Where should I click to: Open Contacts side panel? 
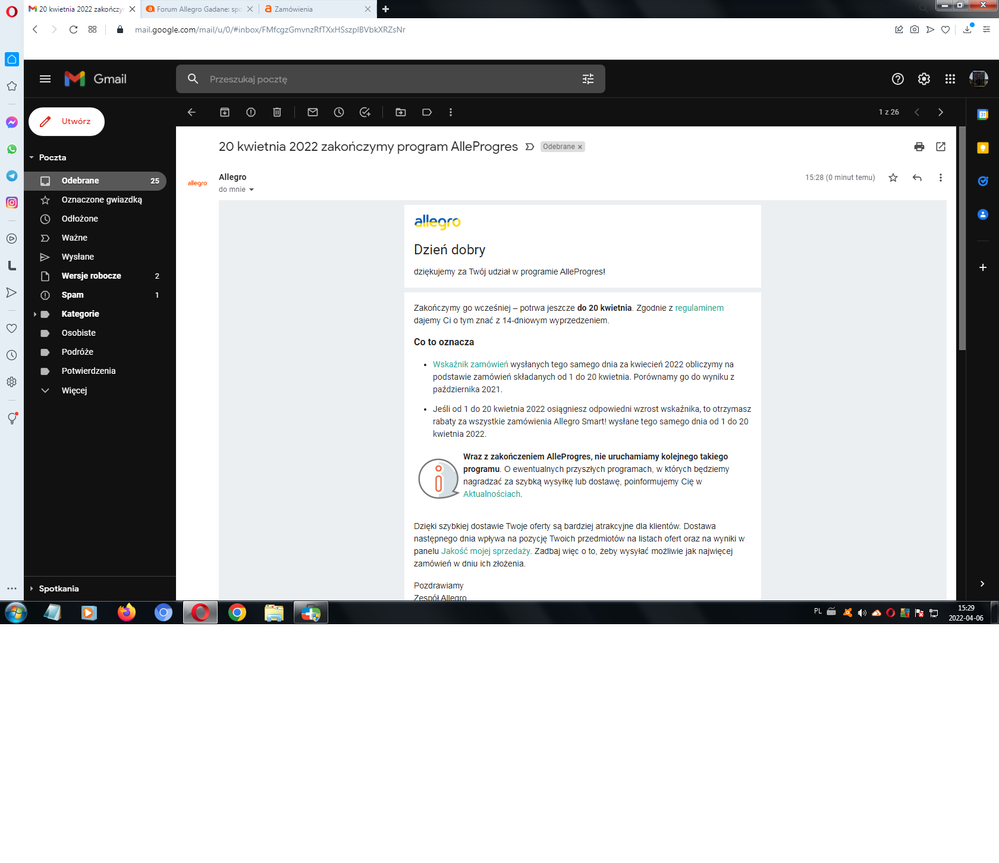[x=982, y=214]
